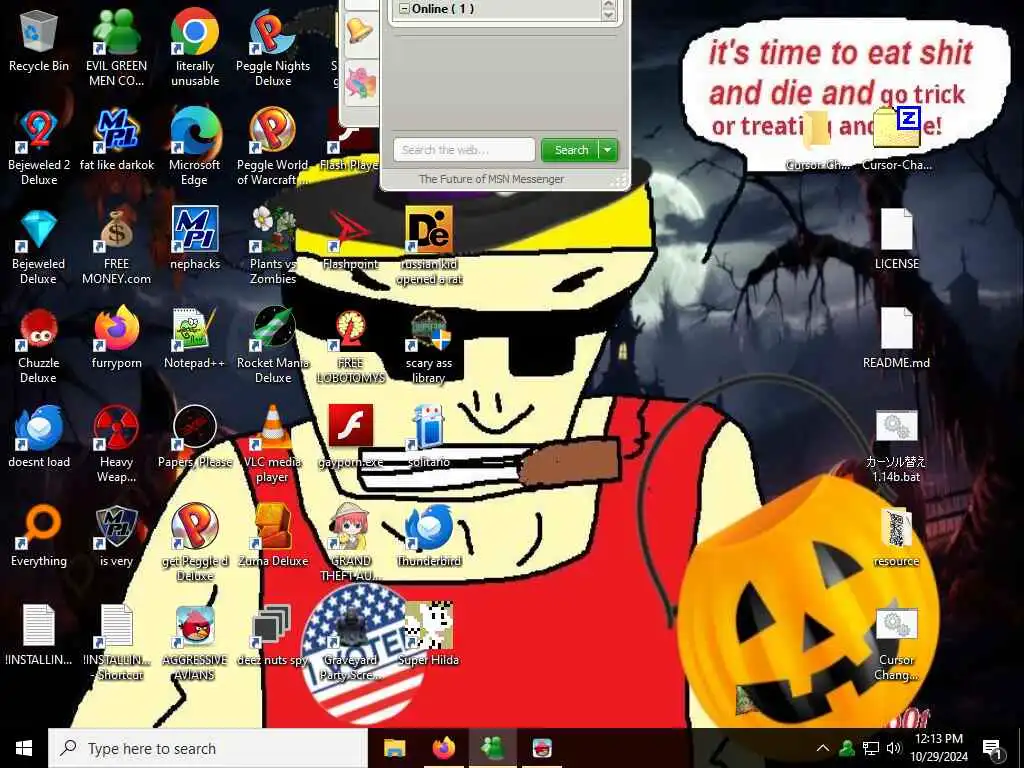Show hidden system tray icons

tap(823, 748)
